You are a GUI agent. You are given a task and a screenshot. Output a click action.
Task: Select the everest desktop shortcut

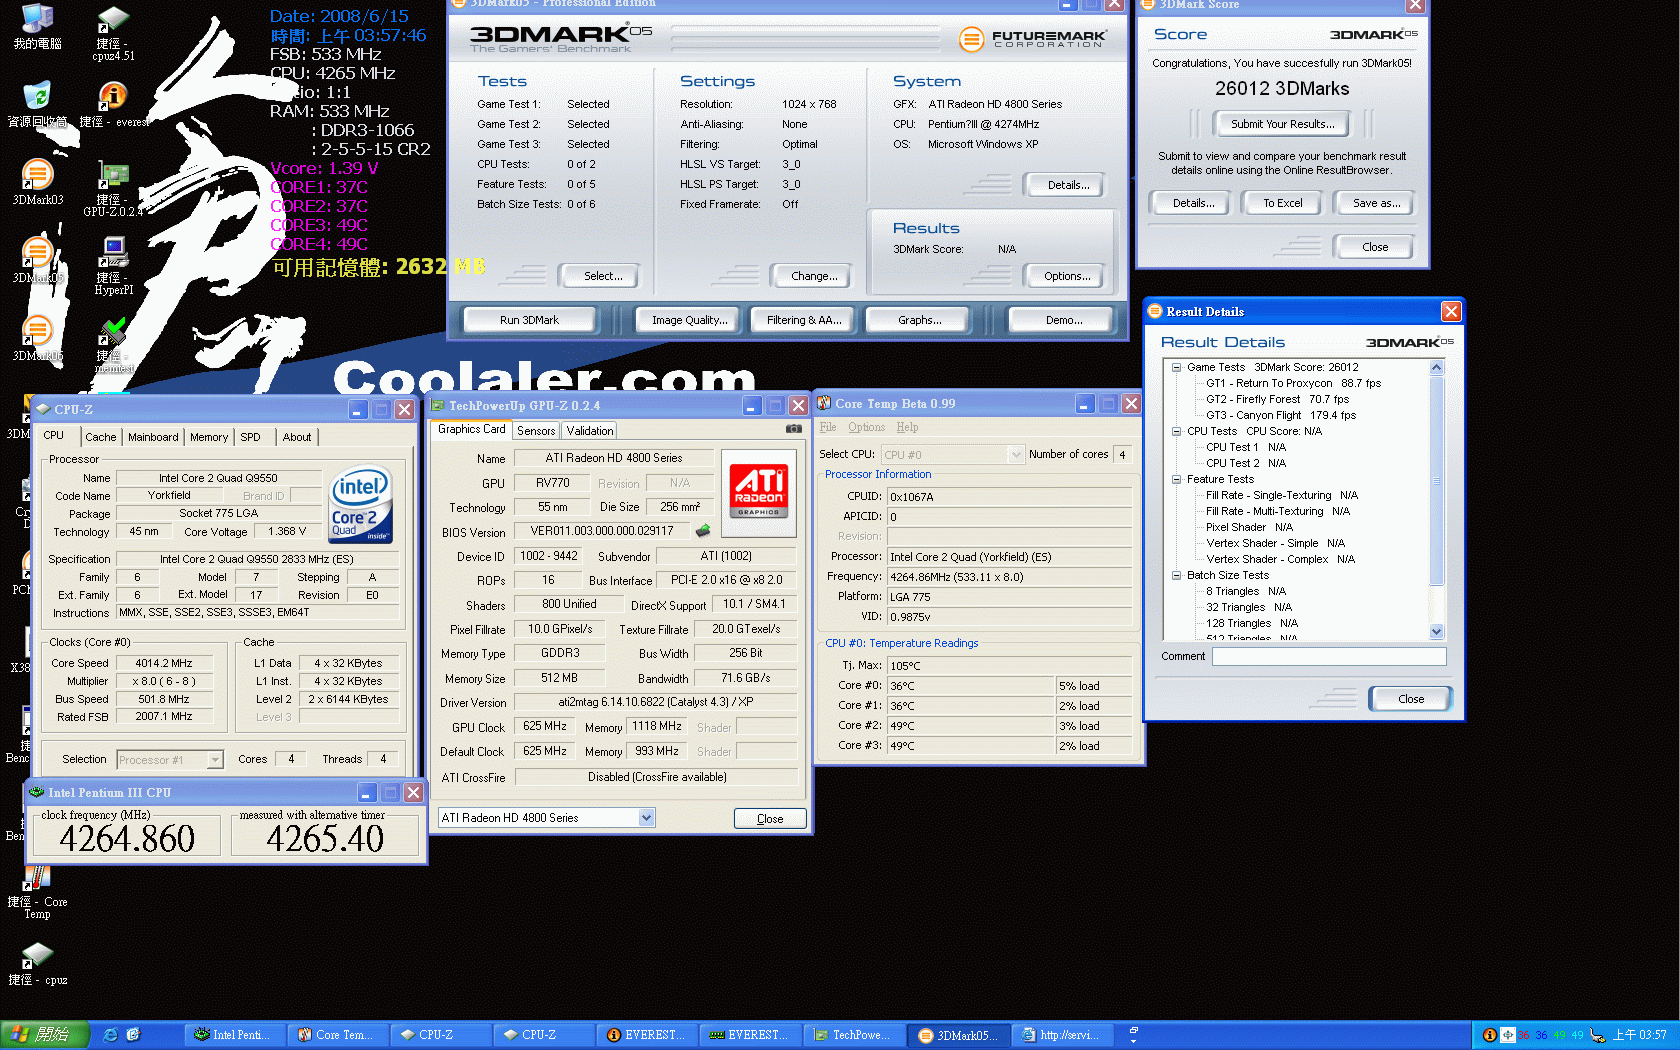pos(114,104)
